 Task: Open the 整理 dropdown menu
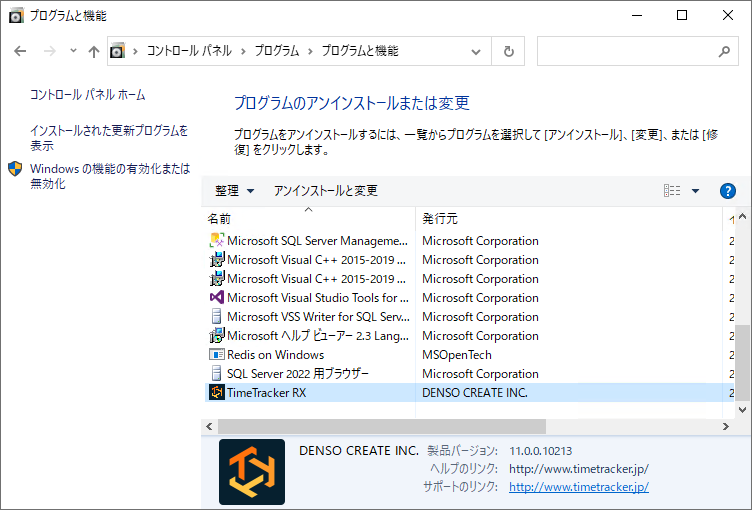[x=234, y=191]
